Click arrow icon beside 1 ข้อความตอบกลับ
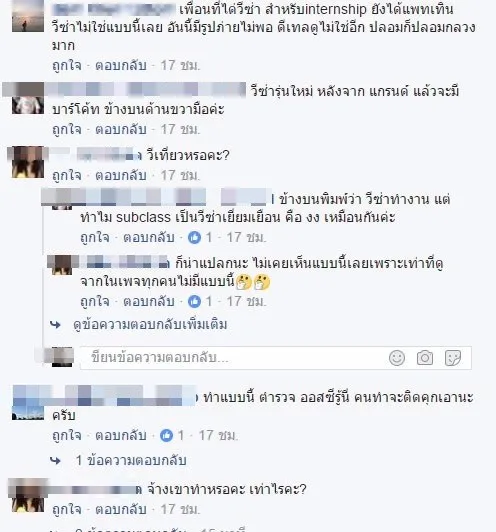The width and height of the screenshot is (496, 532). click(55, 461)
